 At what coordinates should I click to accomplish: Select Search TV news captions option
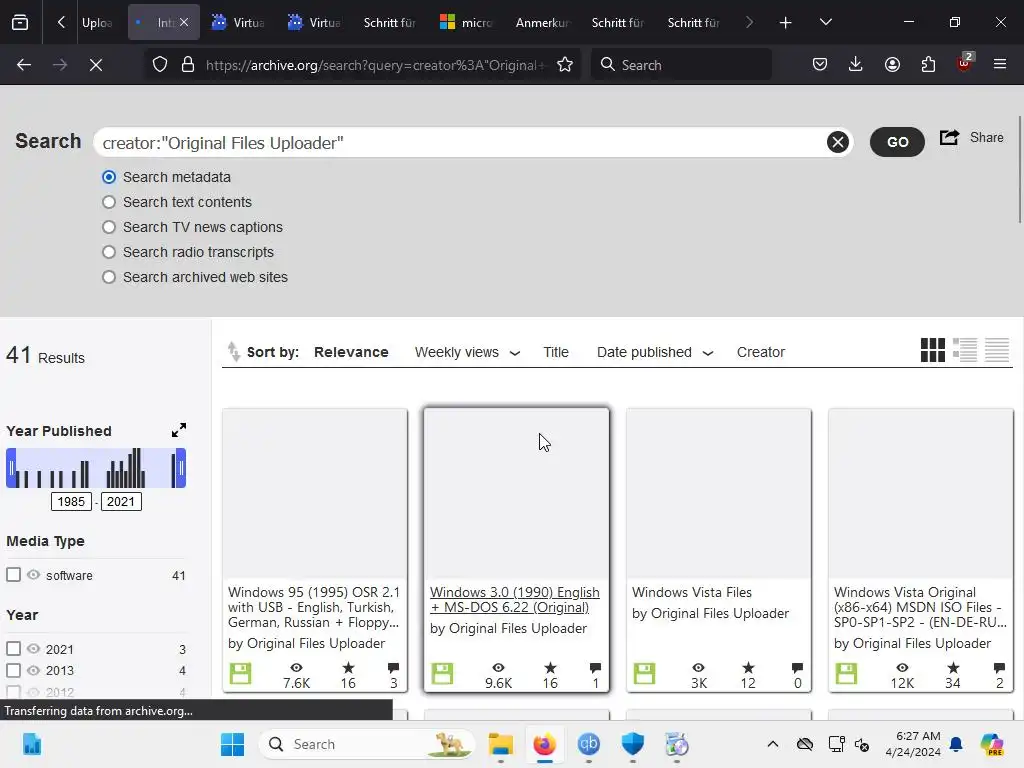point(108,227)
